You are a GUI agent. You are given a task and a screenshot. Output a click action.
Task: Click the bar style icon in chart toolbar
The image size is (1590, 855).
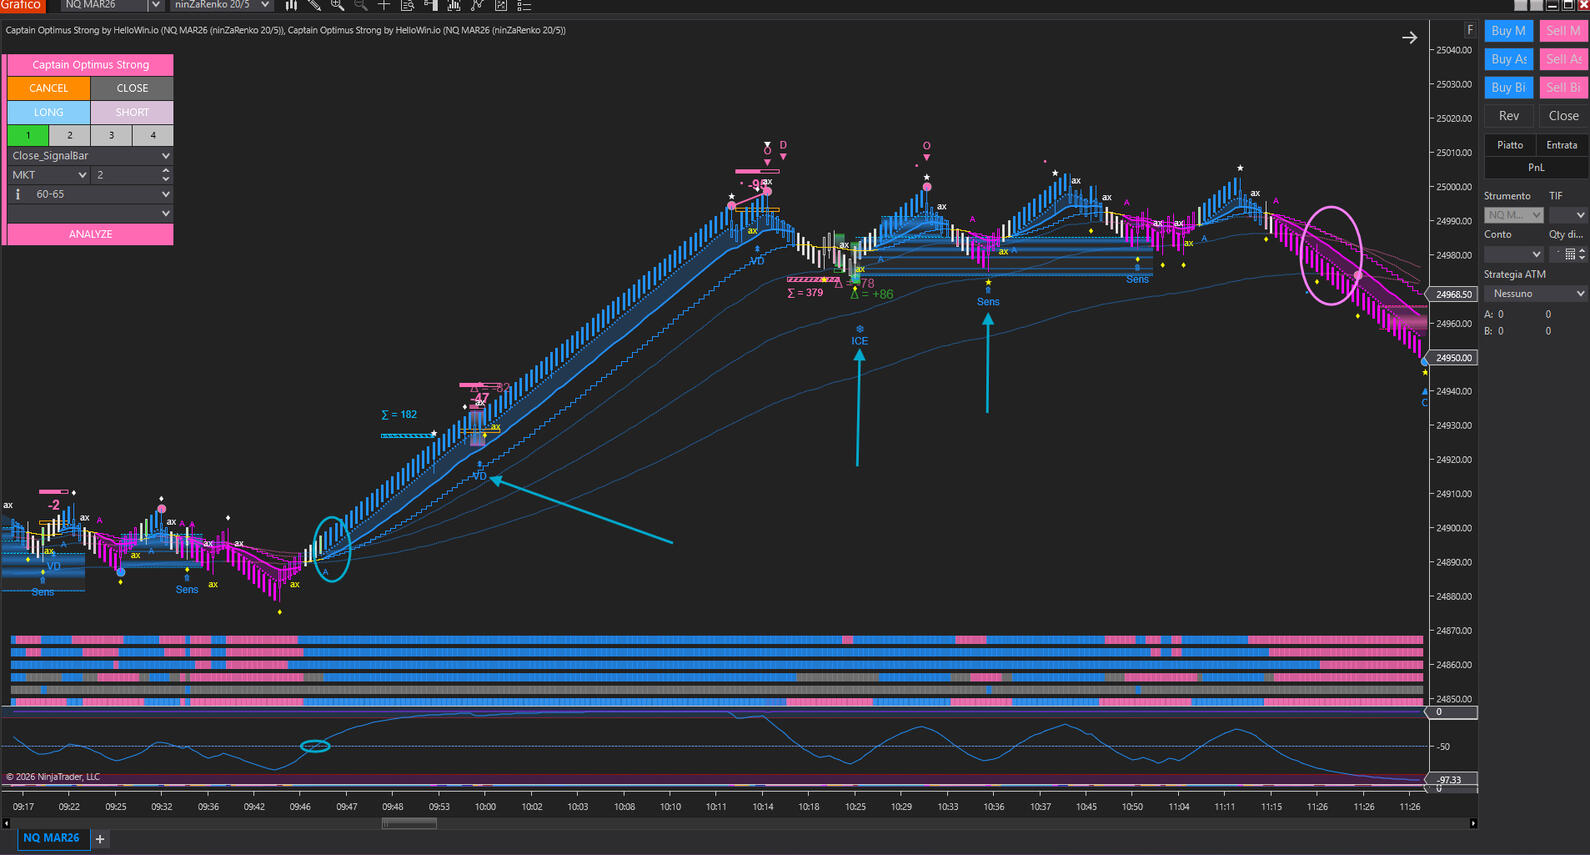(291, 5)
